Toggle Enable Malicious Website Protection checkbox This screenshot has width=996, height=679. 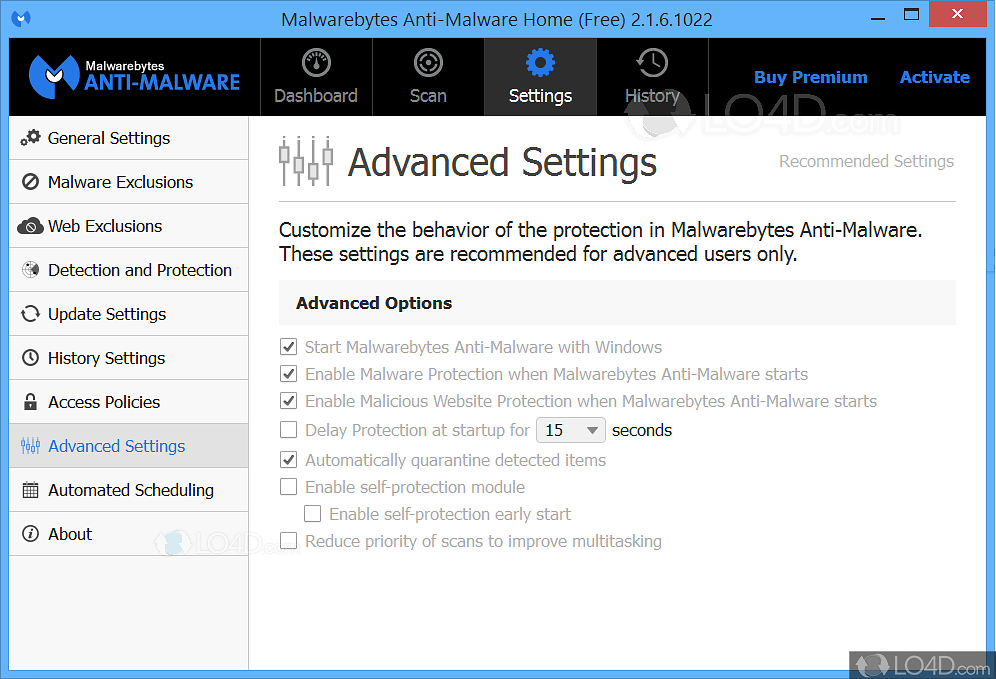(x=288, y=401)
